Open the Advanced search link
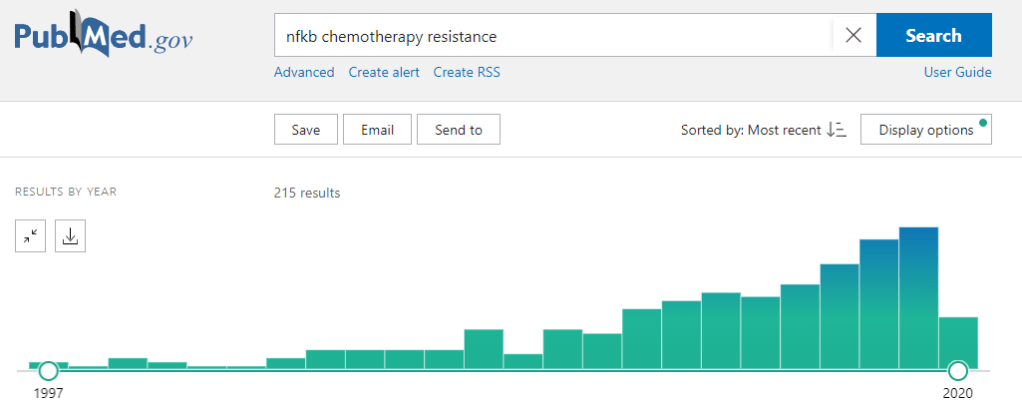 tap(304, 72)
